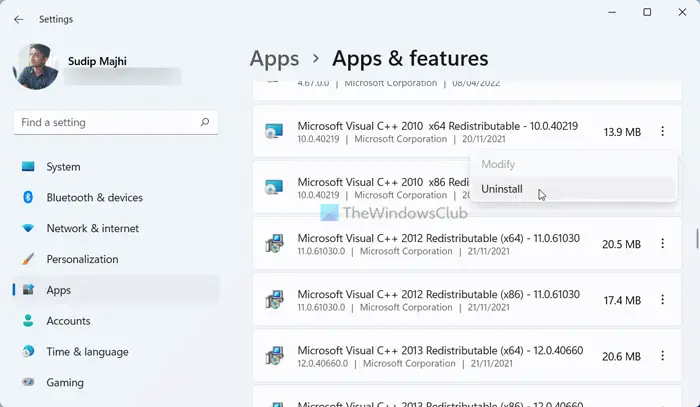This screenshot has height=407, width=700.
Task: Click the 17.4 MB size value
Action: click(x=622, y=300)
